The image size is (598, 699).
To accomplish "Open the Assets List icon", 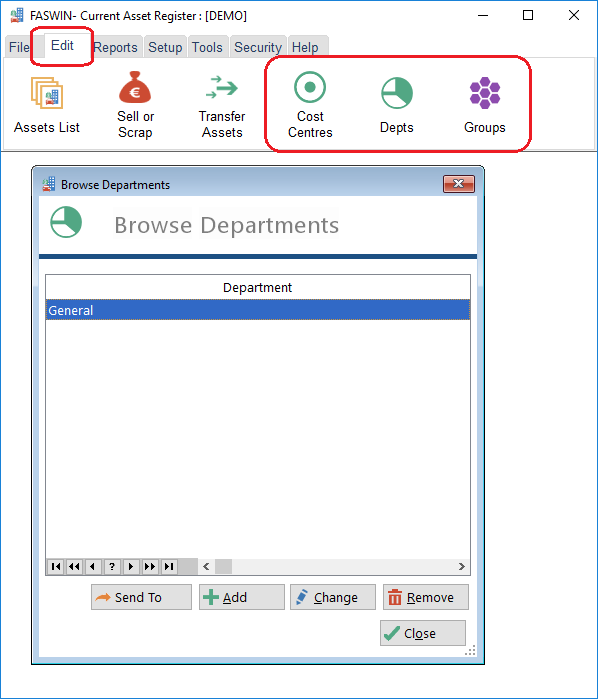I will click(47, 93).
